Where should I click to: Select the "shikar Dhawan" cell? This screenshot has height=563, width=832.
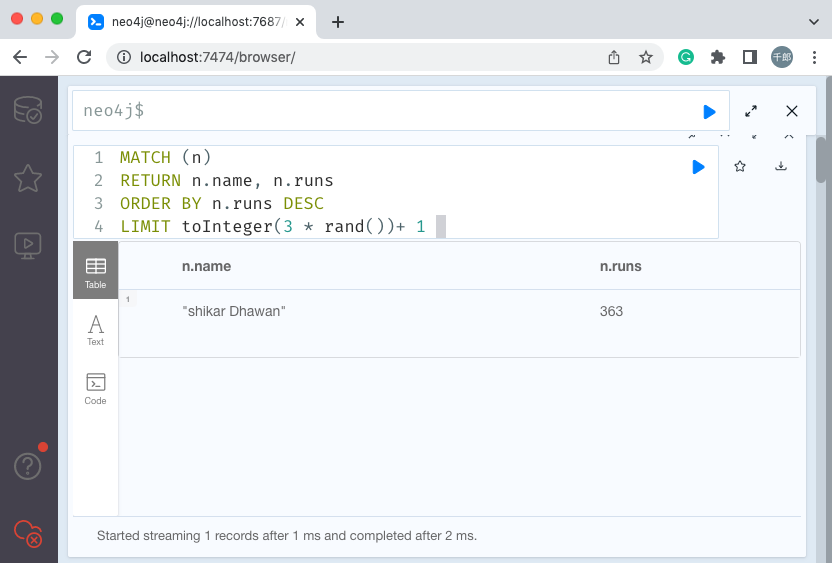coord(233,311)
